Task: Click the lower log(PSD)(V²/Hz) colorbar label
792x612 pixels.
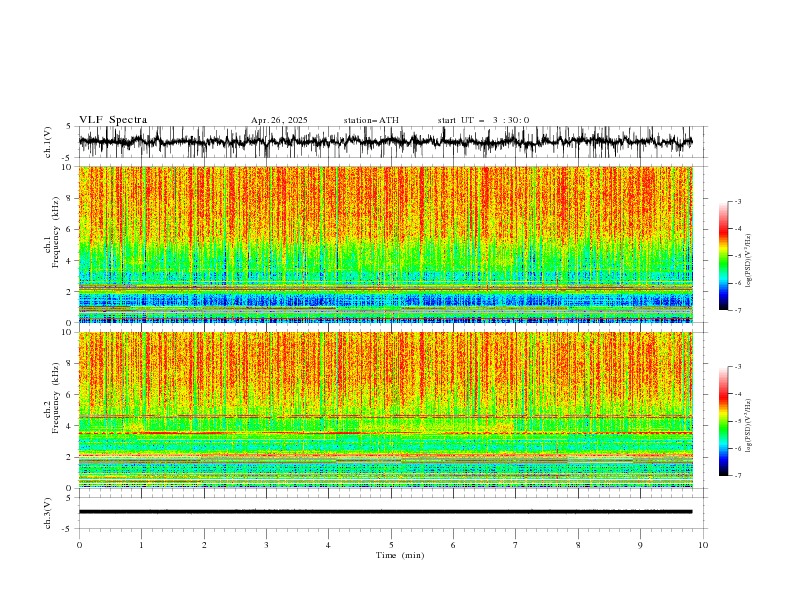Action: pos(749,425)
